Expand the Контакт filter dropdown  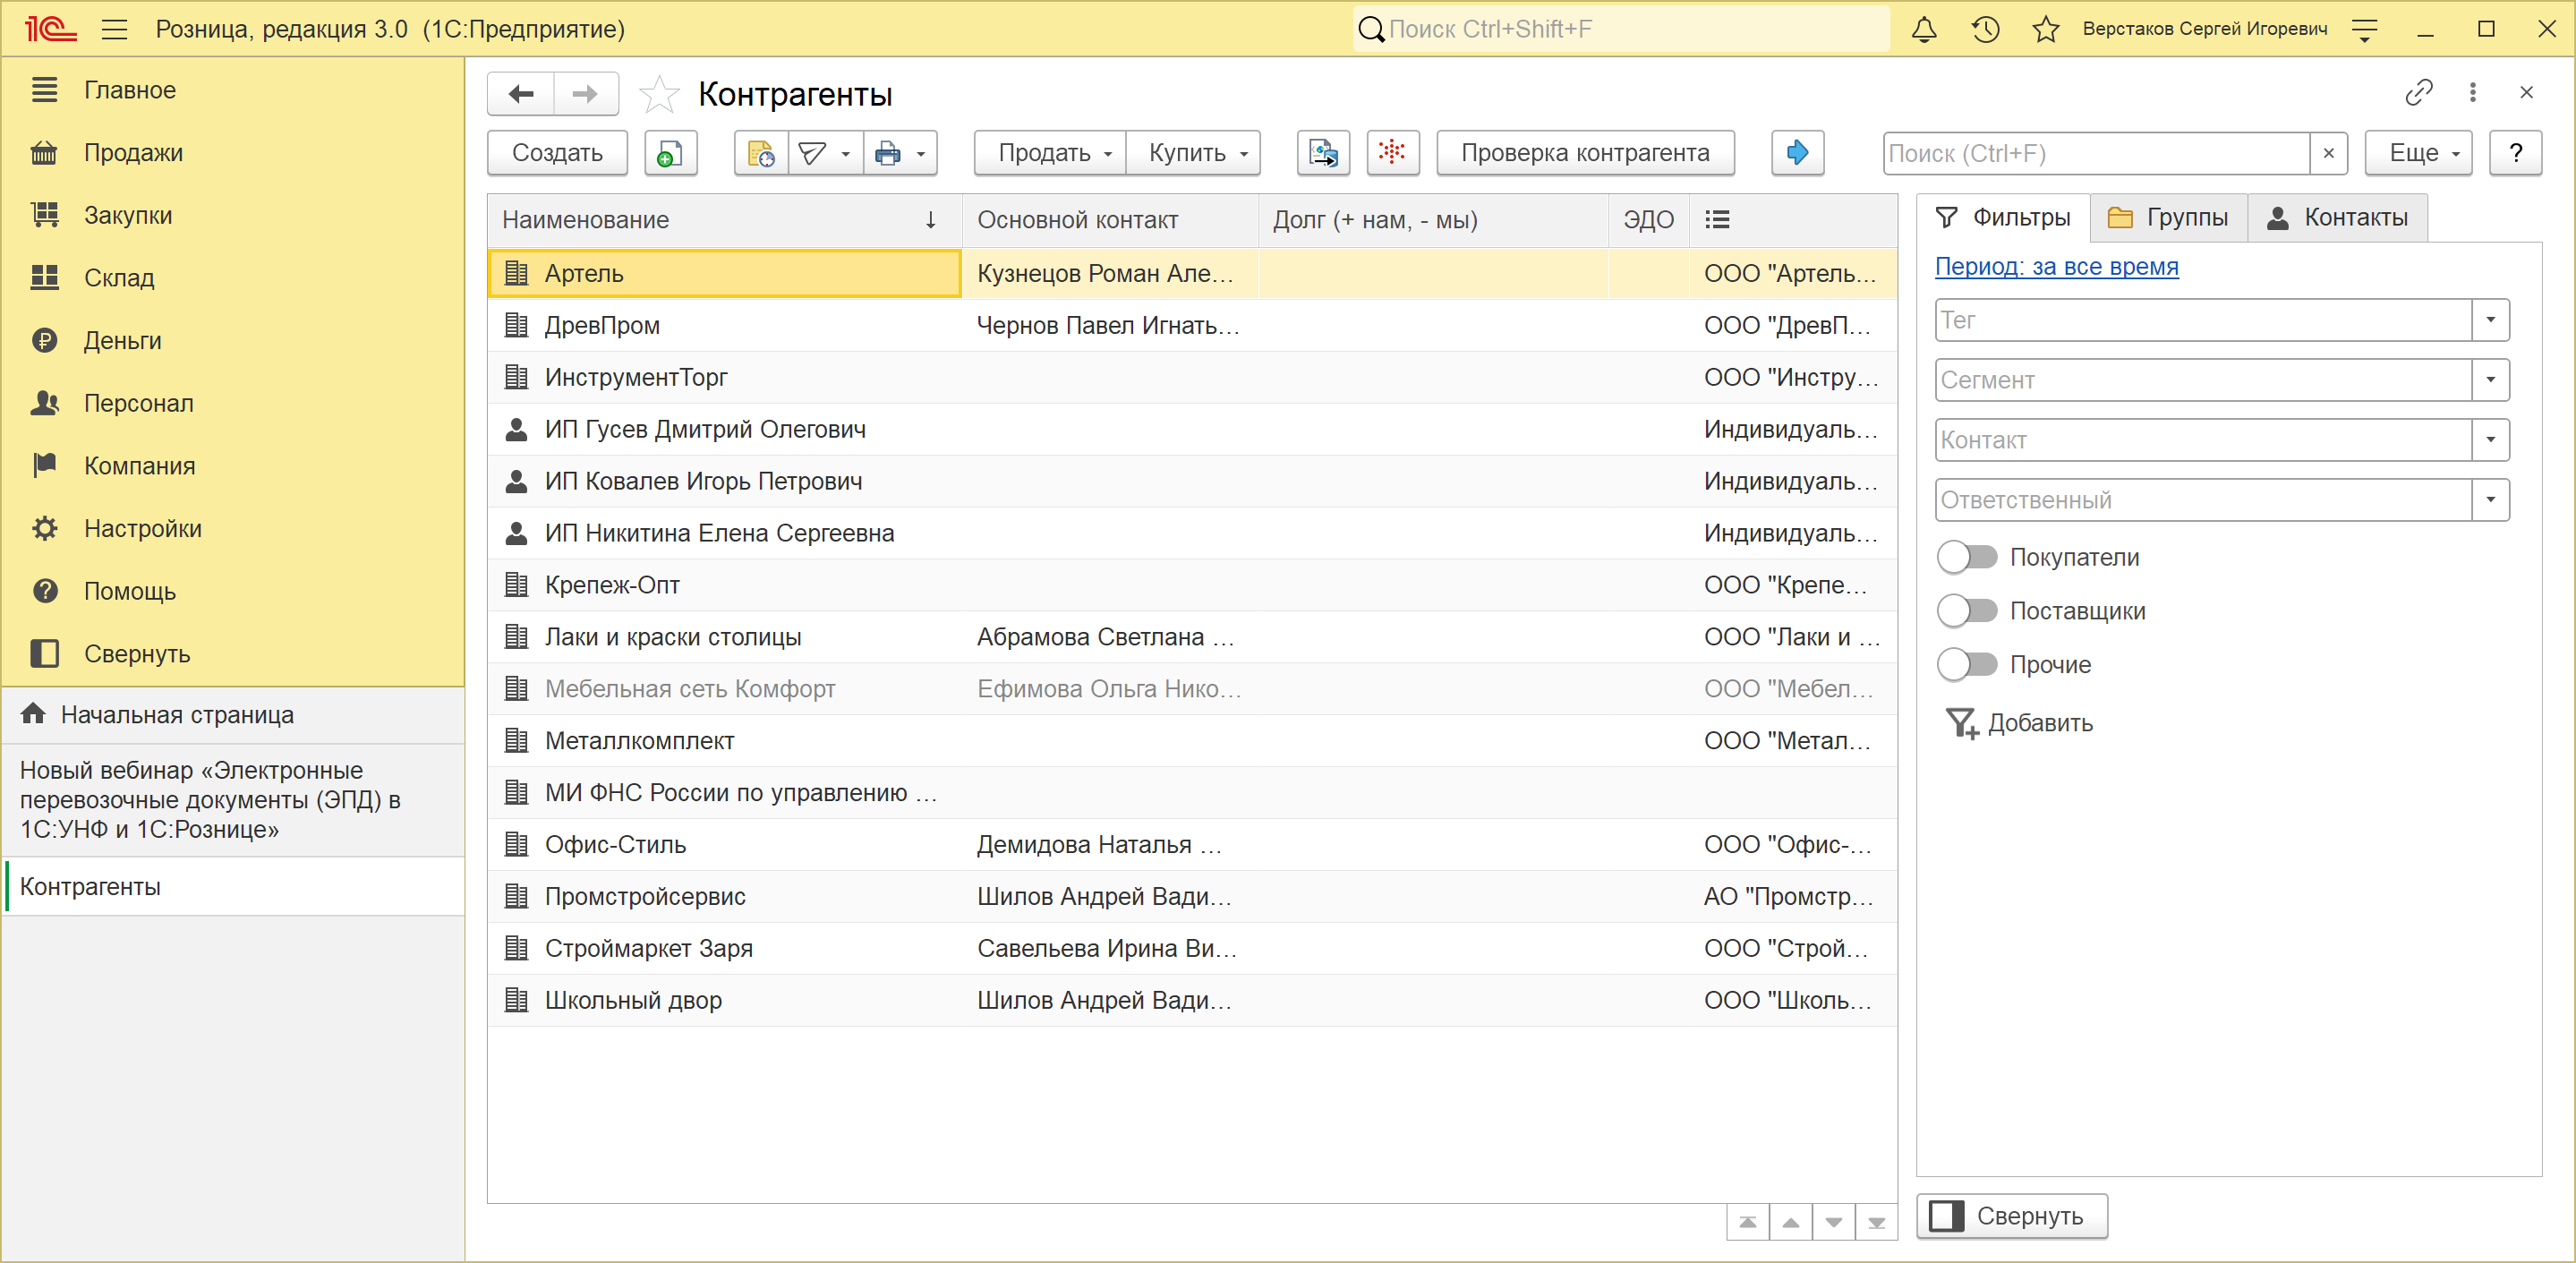[x=2490, y=440]
